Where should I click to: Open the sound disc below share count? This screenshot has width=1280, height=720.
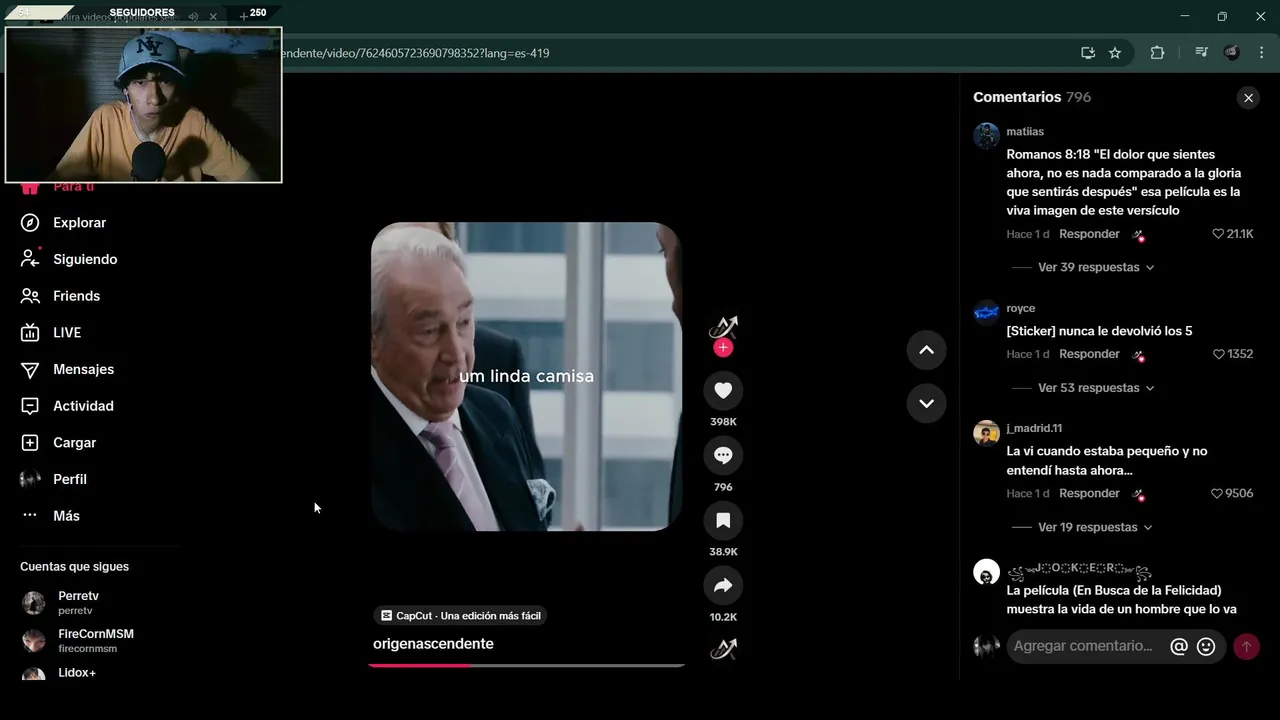click(x=723, y=650)
